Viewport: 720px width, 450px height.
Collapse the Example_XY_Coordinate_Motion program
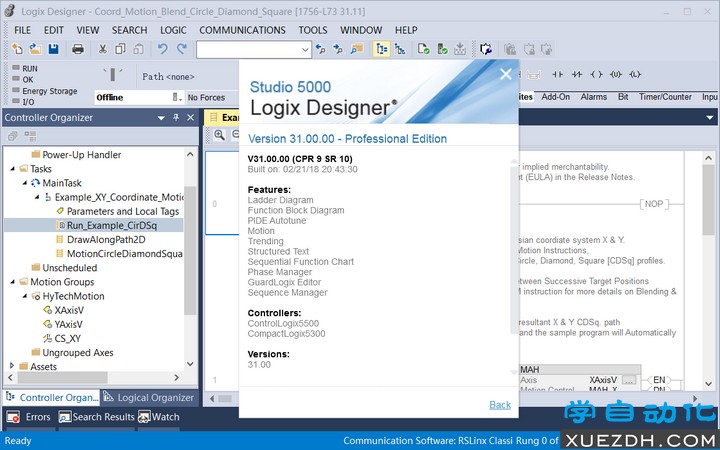pyautogui.click(x=37, y=197)
